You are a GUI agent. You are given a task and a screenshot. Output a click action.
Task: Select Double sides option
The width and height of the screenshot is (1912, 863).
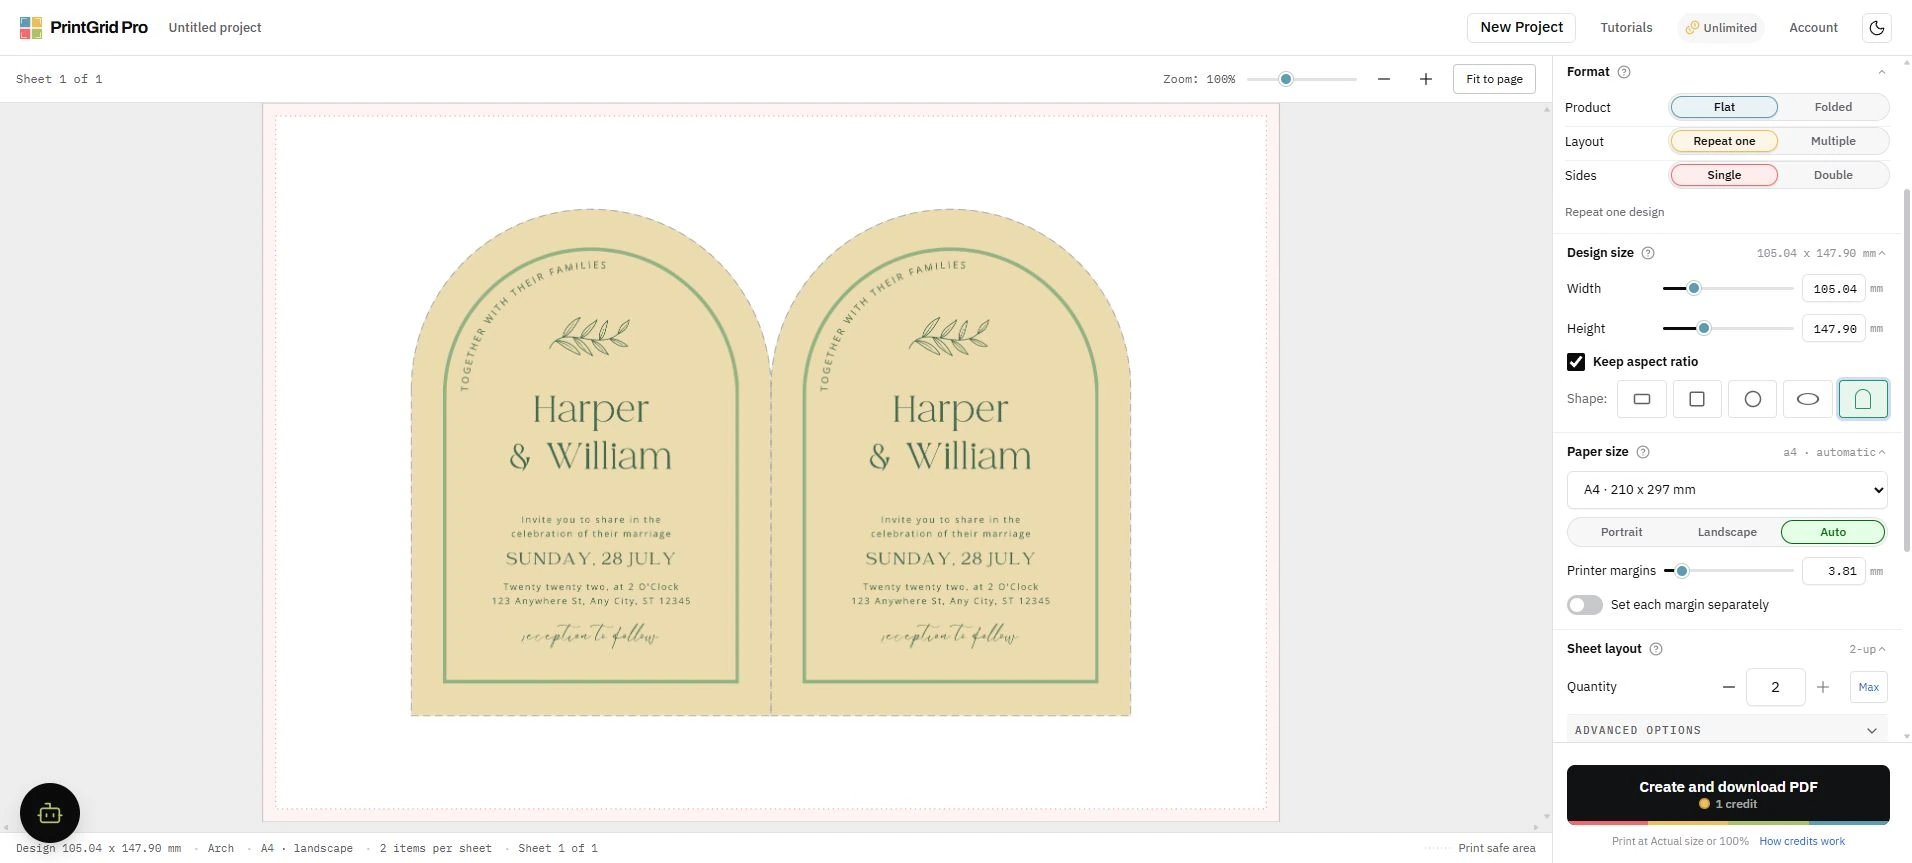[1833, 175]
